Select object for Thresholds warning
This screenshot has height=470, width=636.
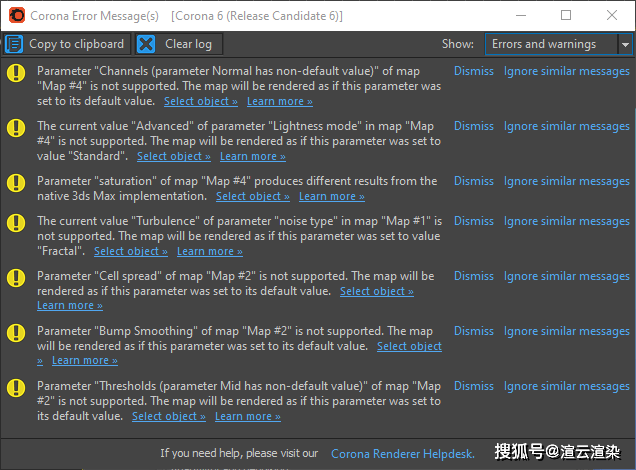click(x=169, y=416)
